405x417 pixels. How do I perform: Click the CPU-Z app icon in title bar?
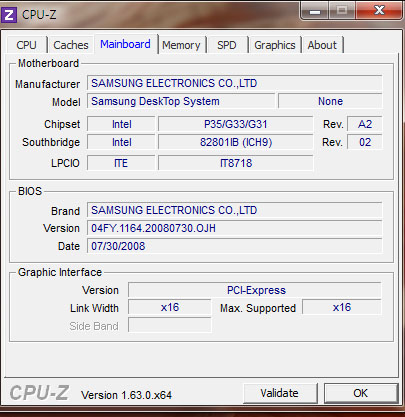coord(9,15)
